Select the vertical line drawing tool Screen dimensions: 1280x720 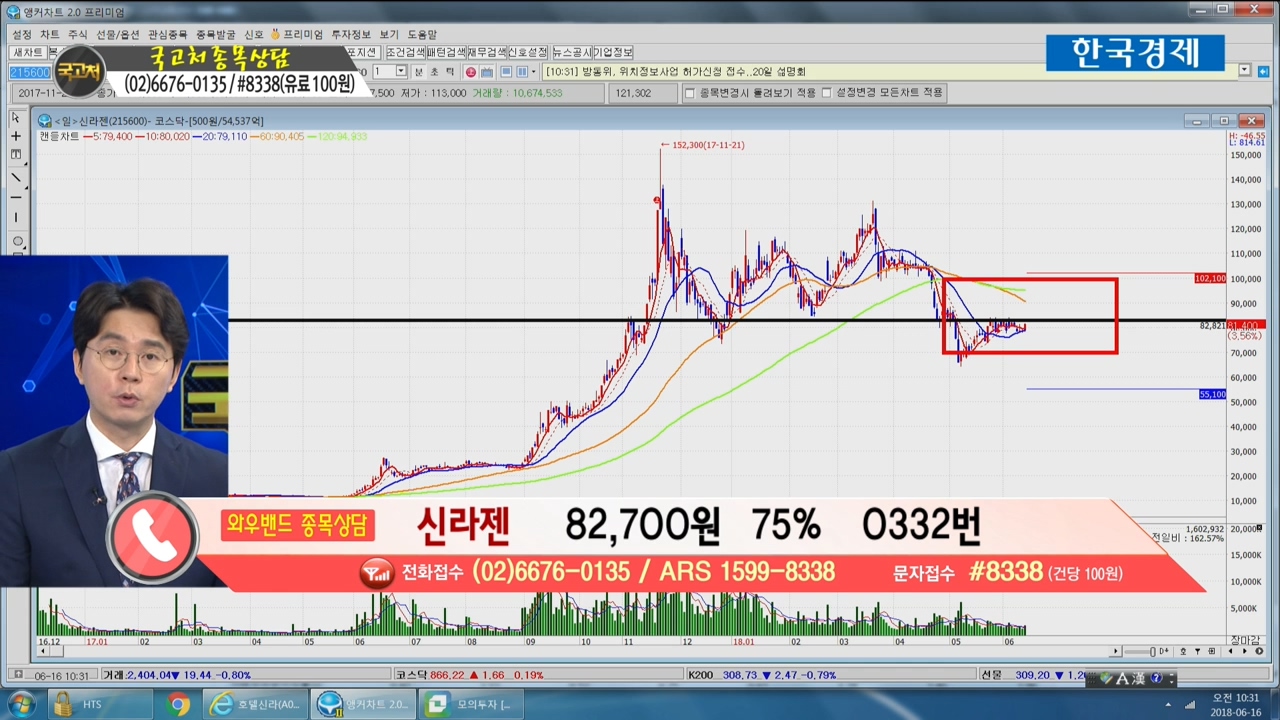point(16,218)
